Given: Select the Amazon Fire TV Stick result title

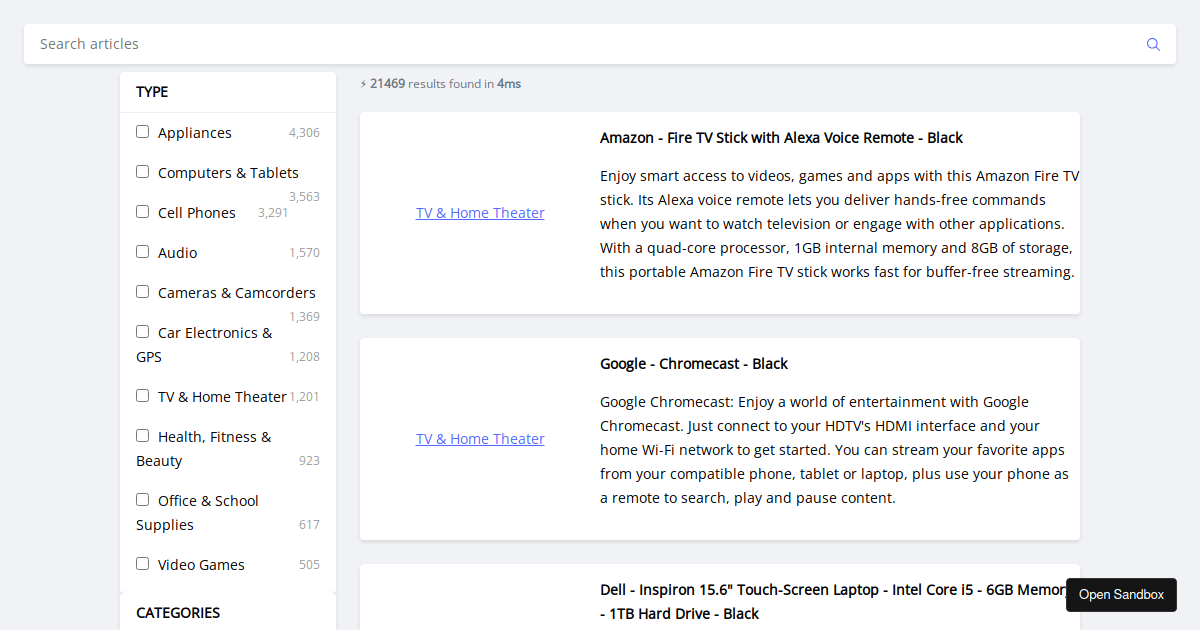Looking at the screenshot, I should pyautogui.click(x=781, y=137).
